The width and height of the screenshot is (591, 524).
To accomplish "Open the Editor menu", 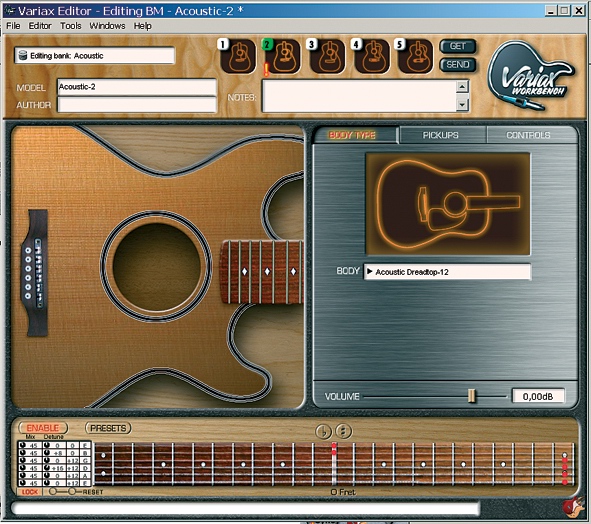I will coord(40,26).
